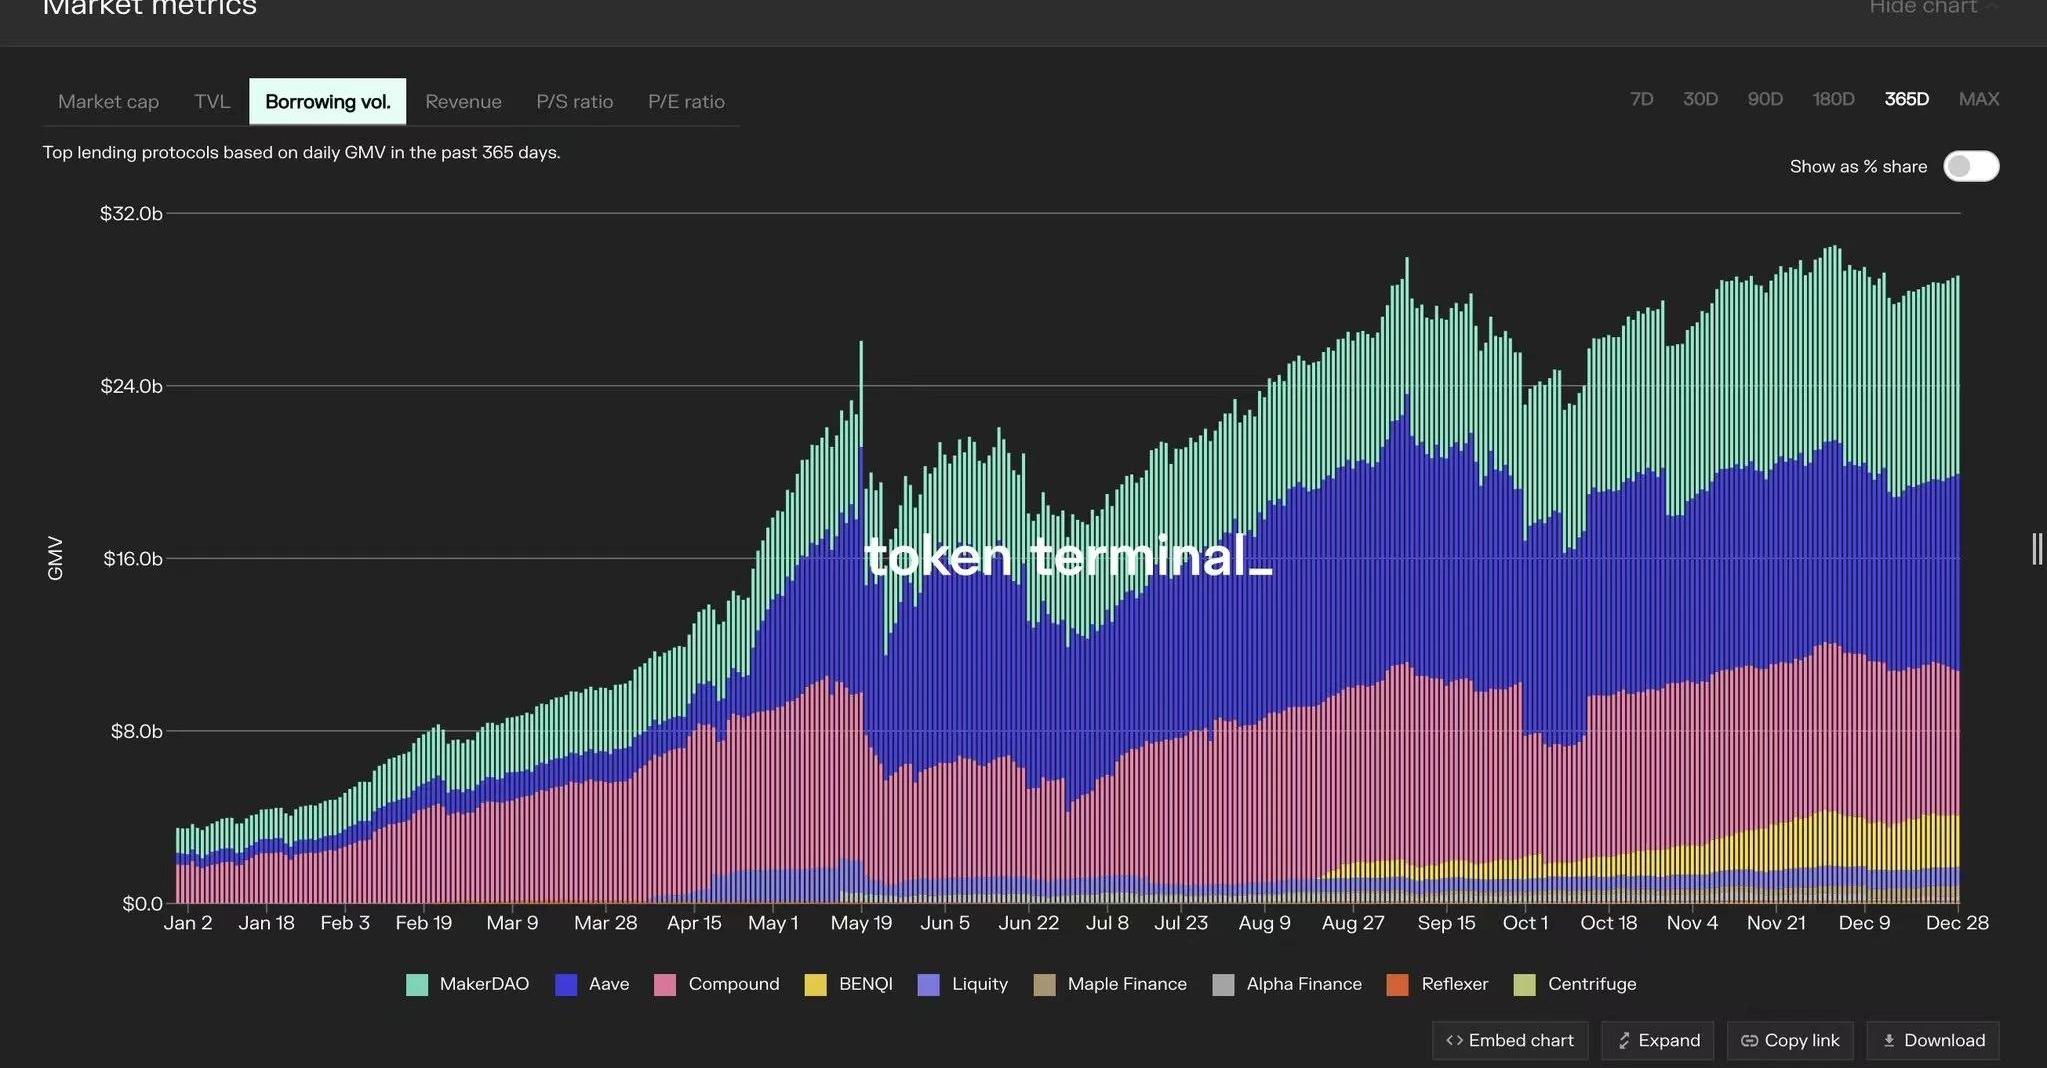The height and width of the screenshot is (1068, 2047).
Task: Click the Jan 2 x-axis label
Action: coord(188,923)
